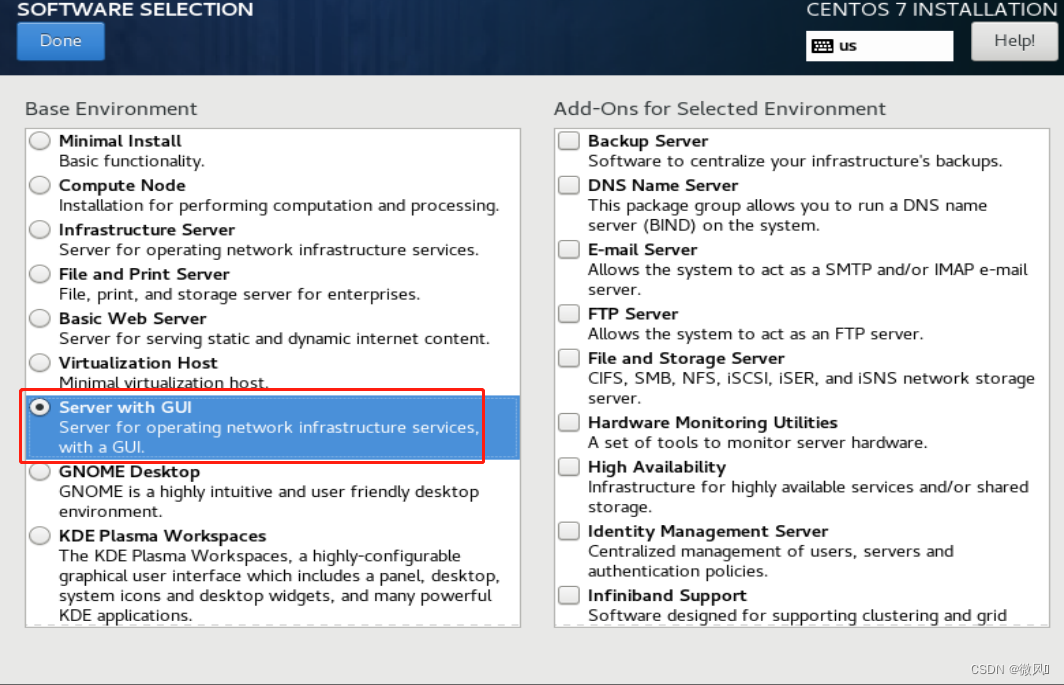Pick the File and Print Server option

(x=40, y=274)
